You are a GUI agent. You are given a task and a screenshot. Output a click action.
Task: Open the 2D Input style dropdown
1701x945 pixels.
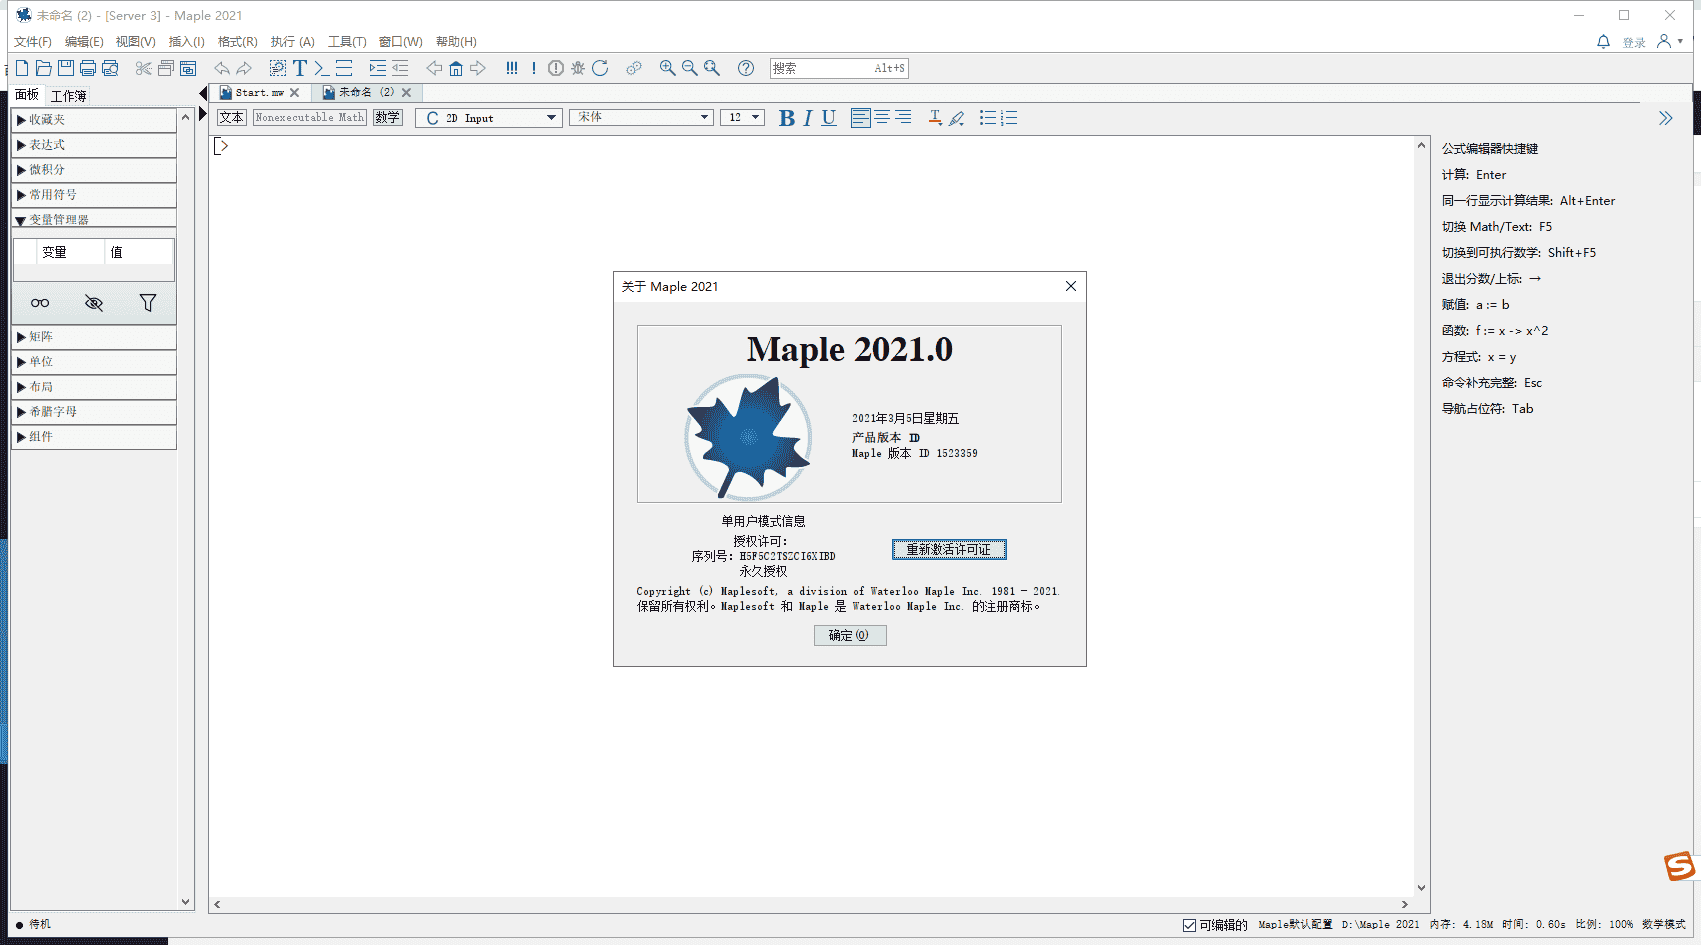(489, 118)
